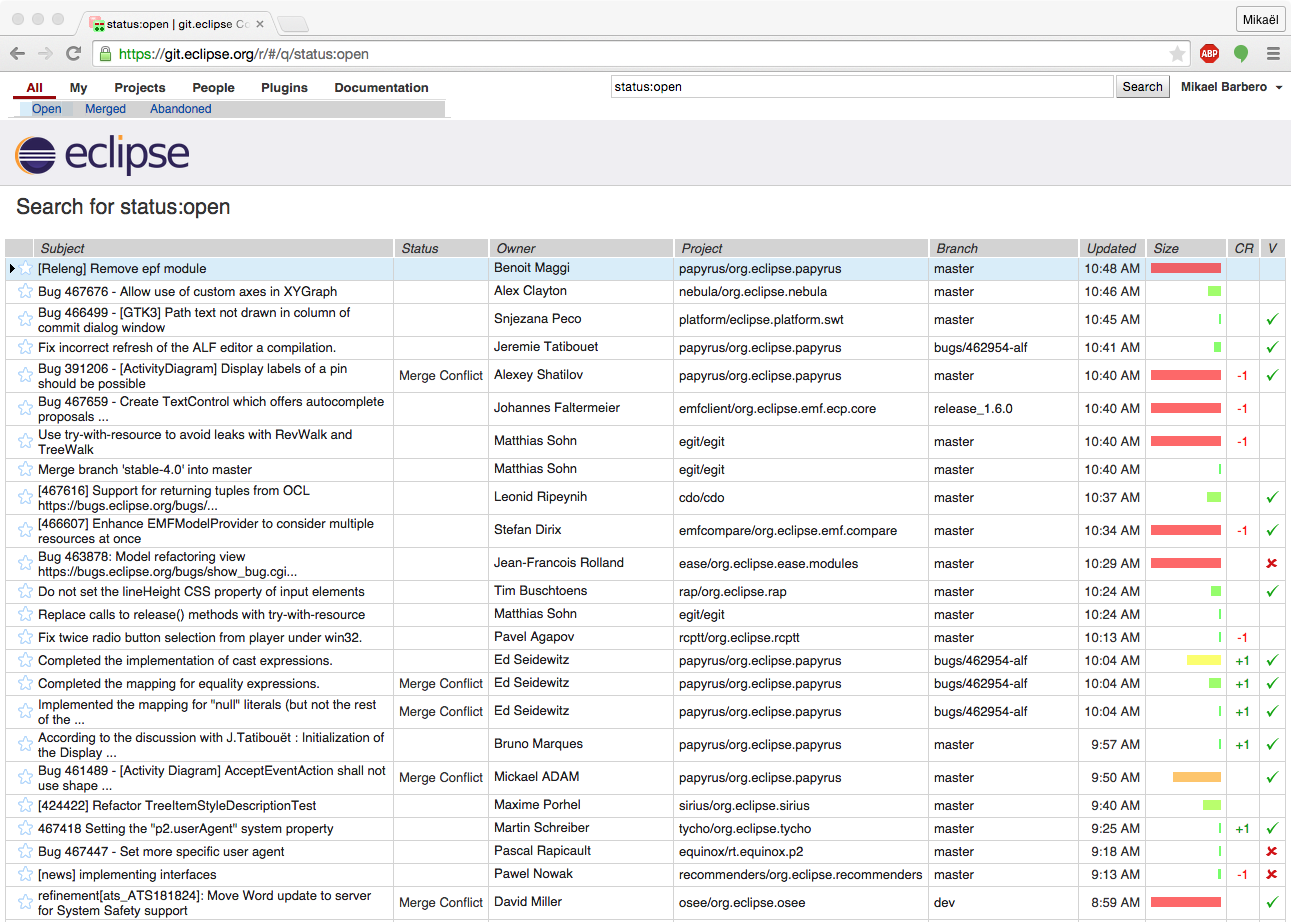Open project sirius/org.eclipse.sirius
1291x922 pixels.
pyautogui.click(x=744, y=805)
